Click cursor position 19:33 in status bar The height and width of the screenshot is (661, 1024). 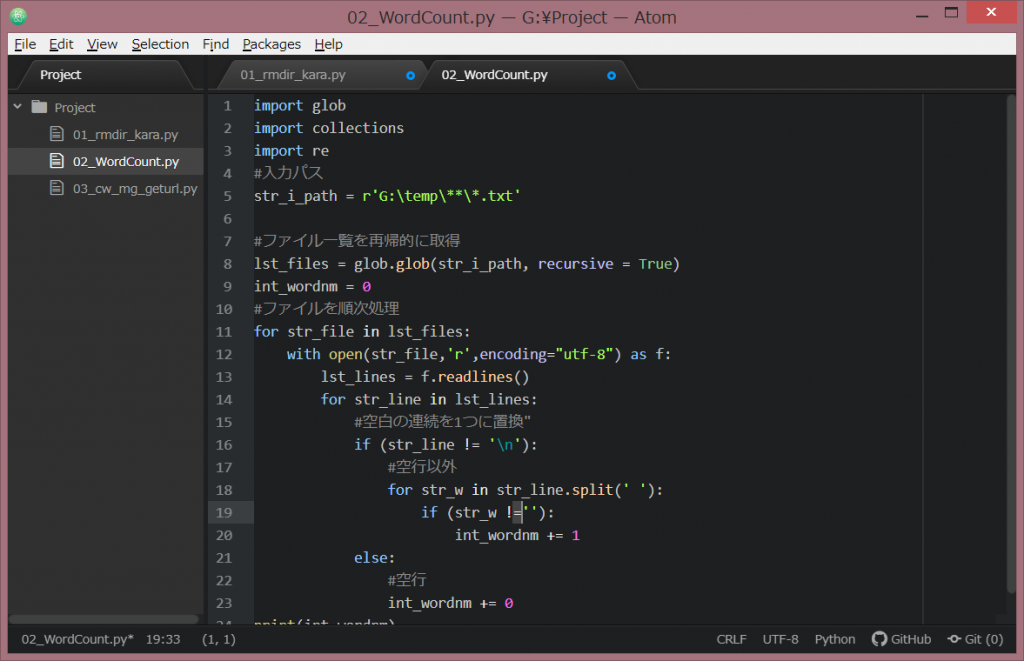tap(163, 639)
